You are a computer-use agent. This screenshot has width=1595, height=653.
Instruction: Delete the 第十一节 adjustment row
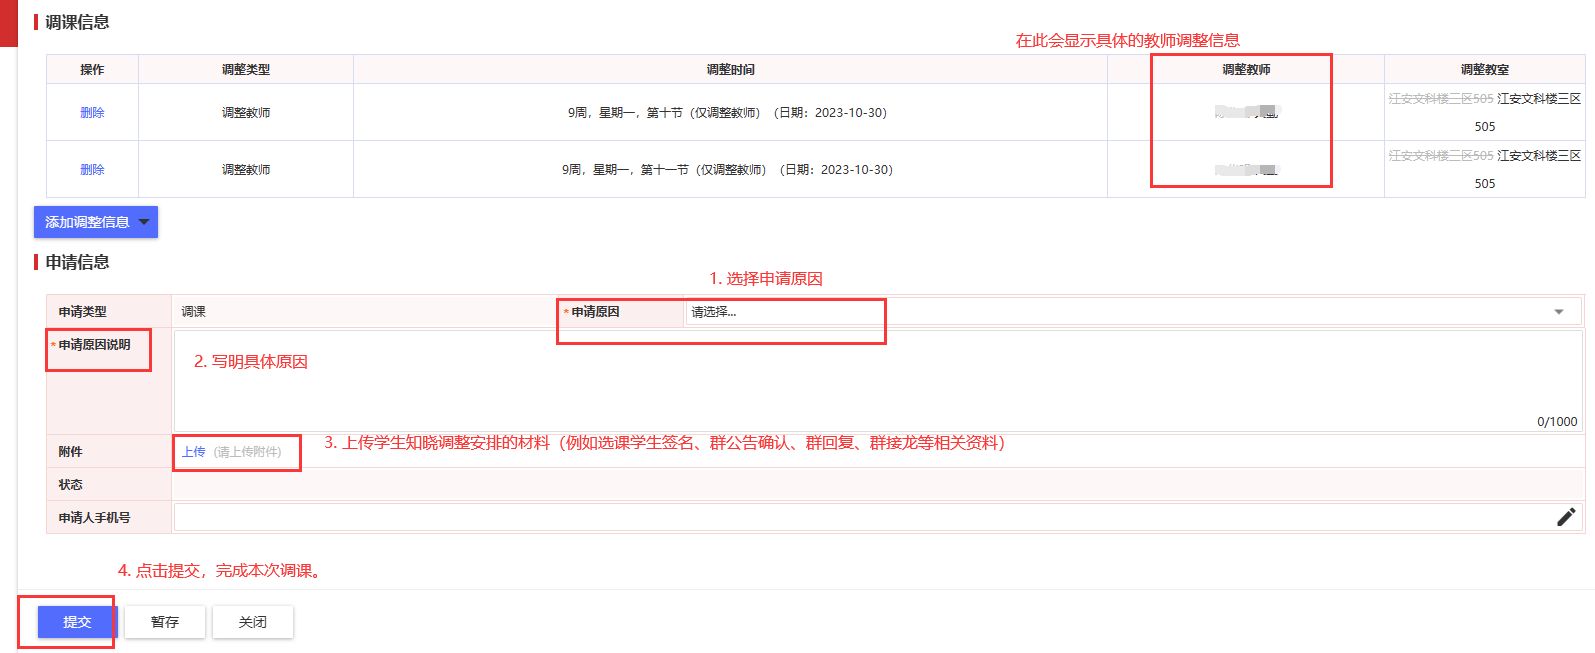[92, 170]
